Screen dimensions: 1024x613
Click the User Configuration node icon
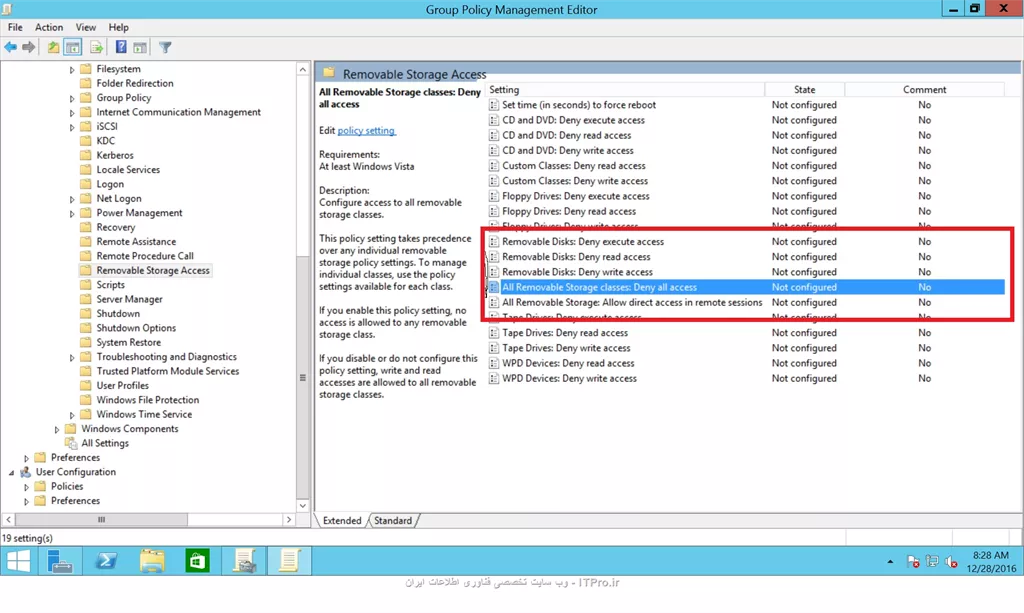(x=25, y=472)
